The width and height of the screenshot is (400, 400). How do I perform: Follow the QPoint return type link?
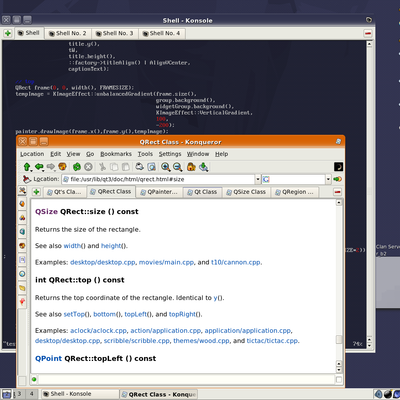[x=48, y=358]
